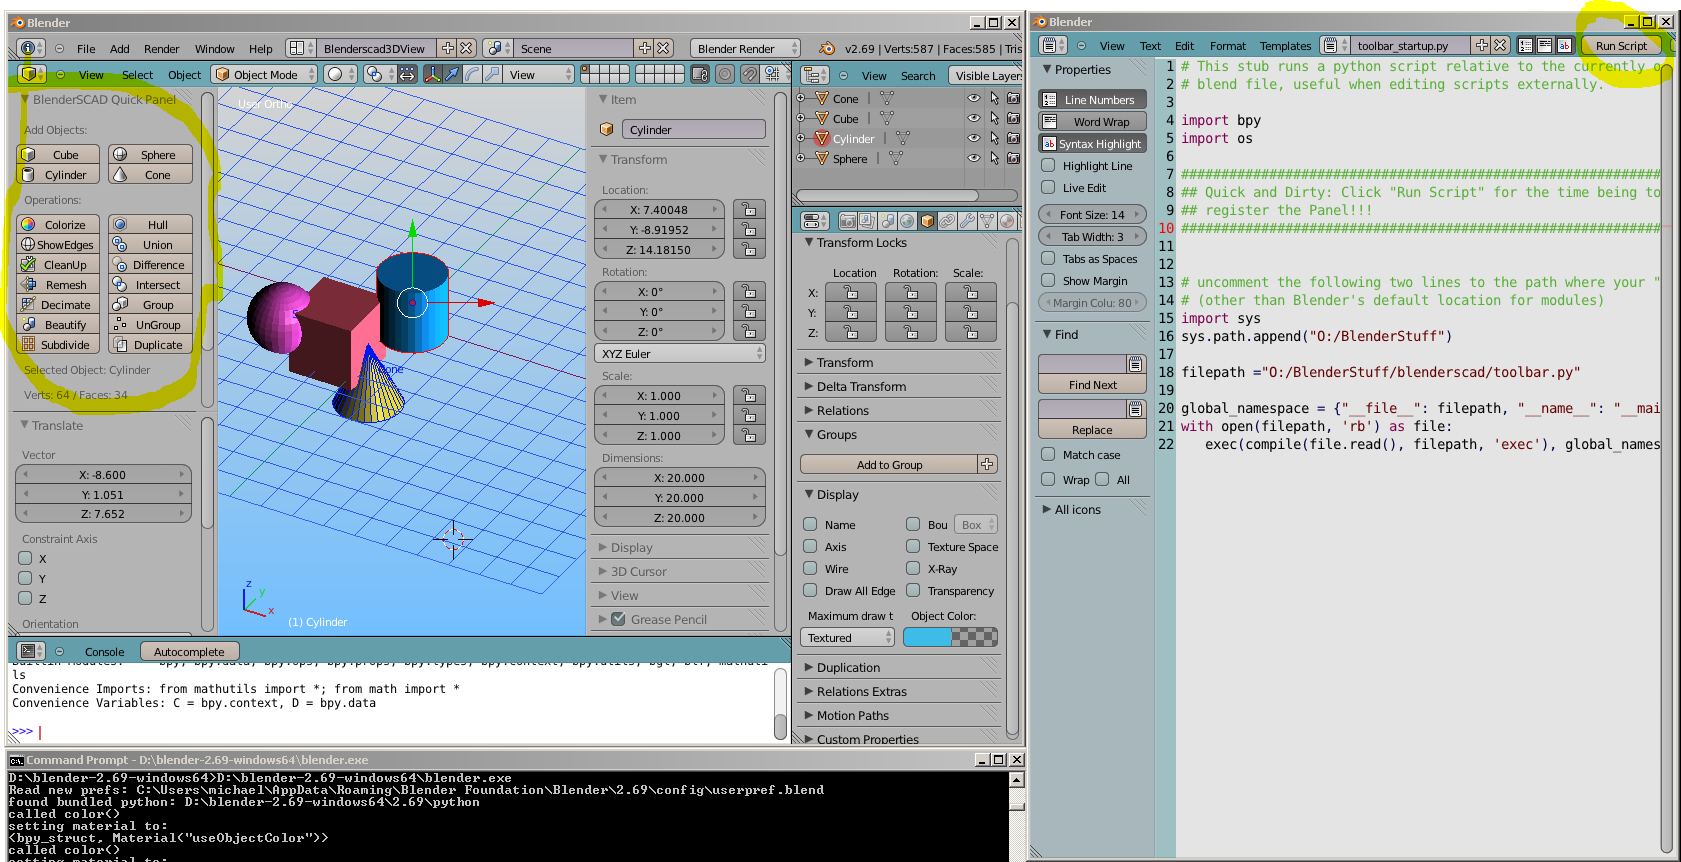
Task: Expand the Delta Transform panel
Action: pyautogui.click(x=861, y=386)
